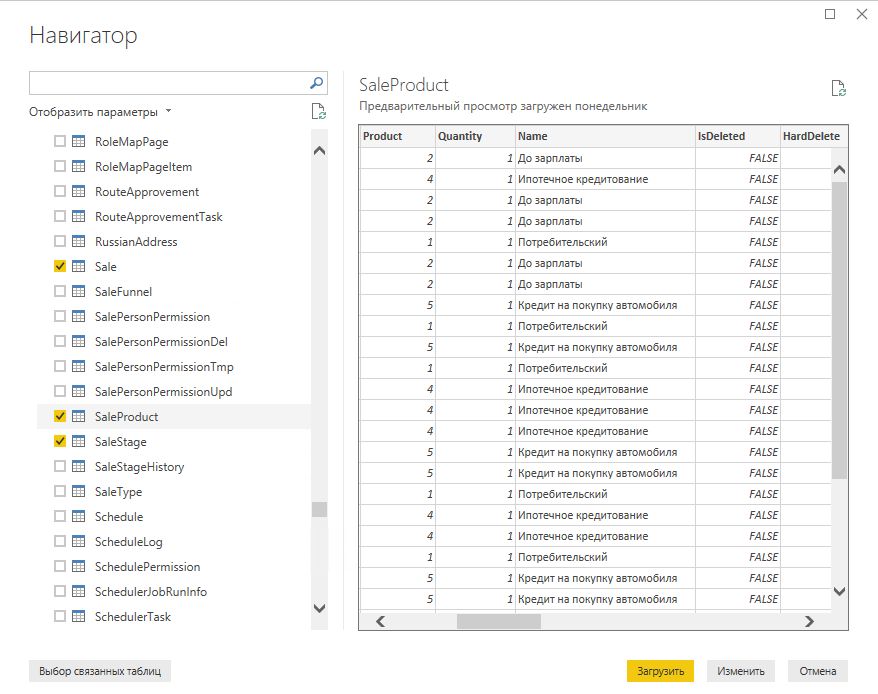Uncheck the SaleStage checkbox
Image resolution: width=878 pixels, height=694 pixels.
click(x=60, y=441)
